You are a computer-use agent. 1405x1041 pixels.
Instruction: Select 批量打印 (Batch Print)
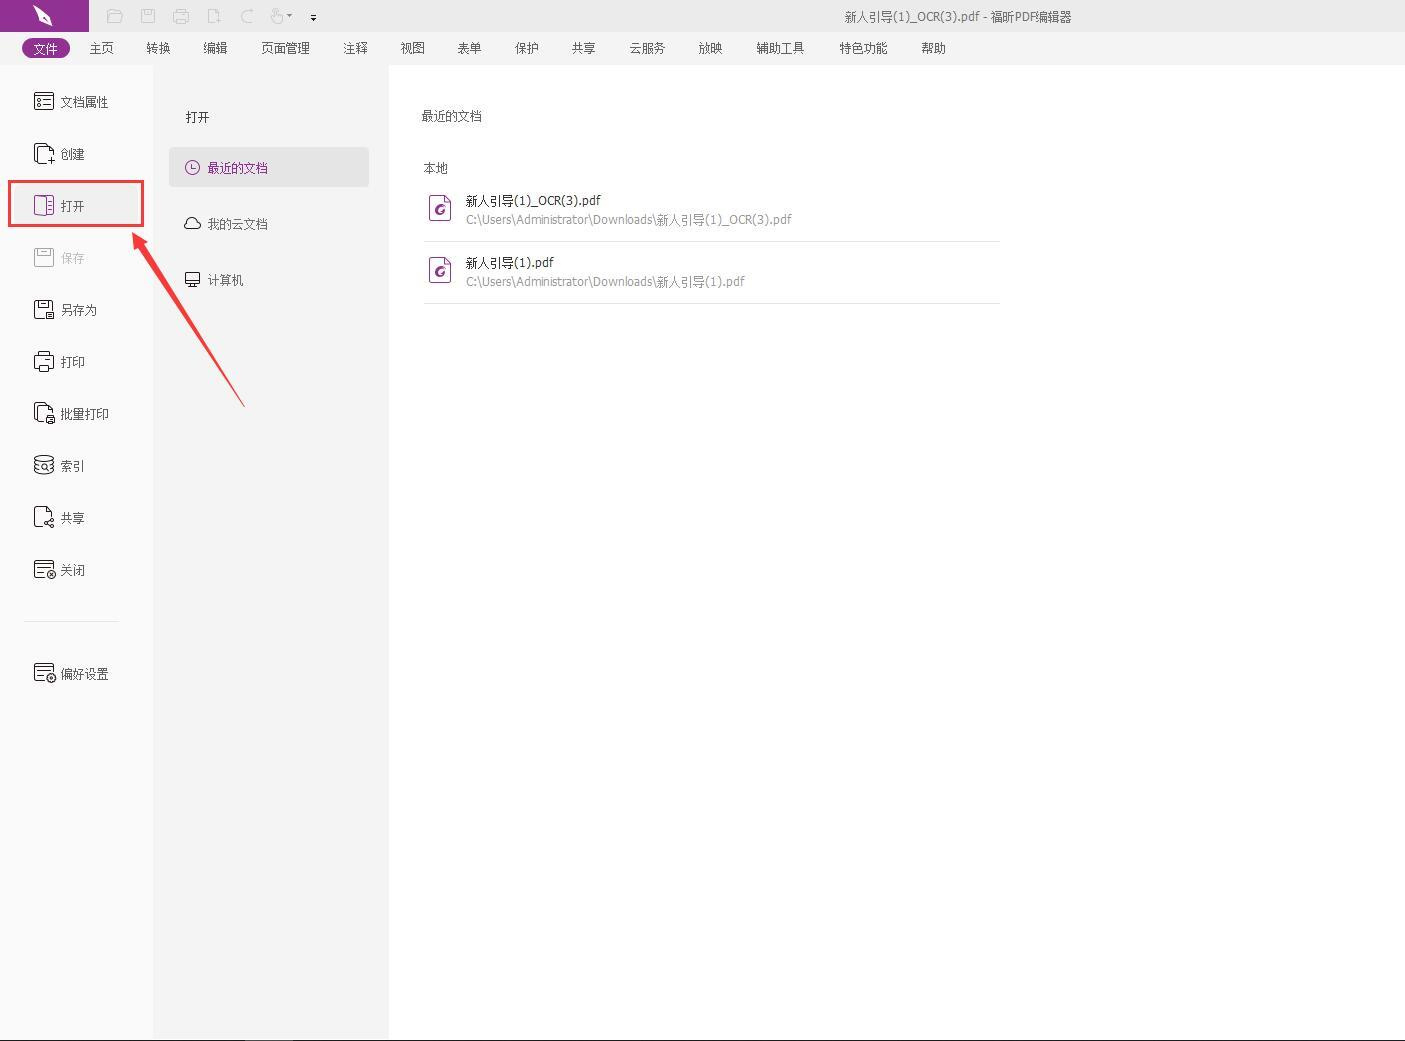72,414
